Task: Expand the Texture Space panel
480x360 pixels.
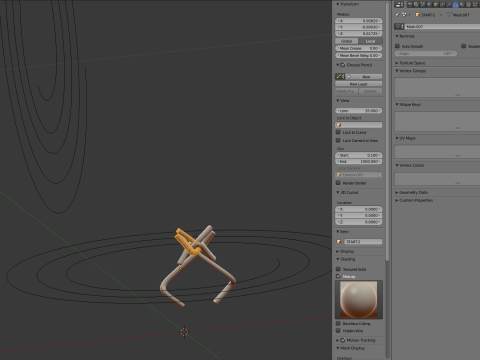Action: 397,63
